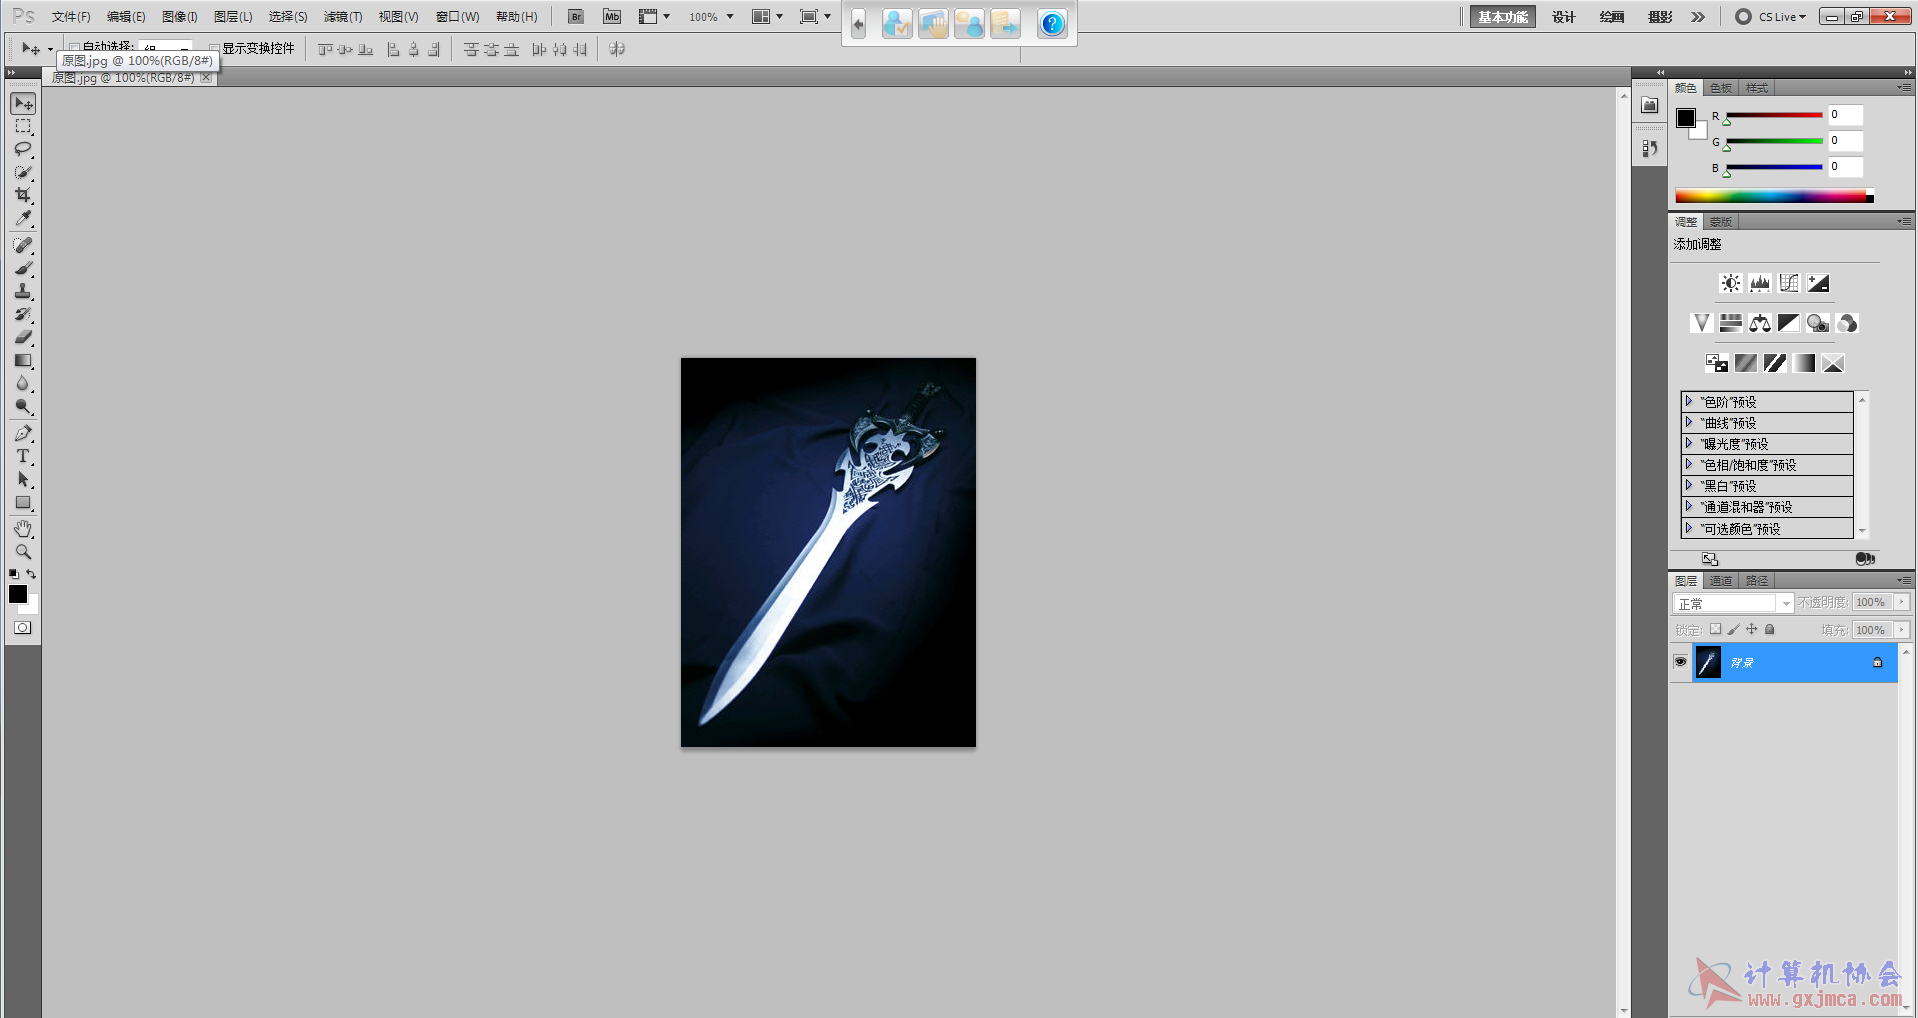Add an Exposure adjustment
This screenshot has width=1918, height=1018.
(x=1818, y=283)
